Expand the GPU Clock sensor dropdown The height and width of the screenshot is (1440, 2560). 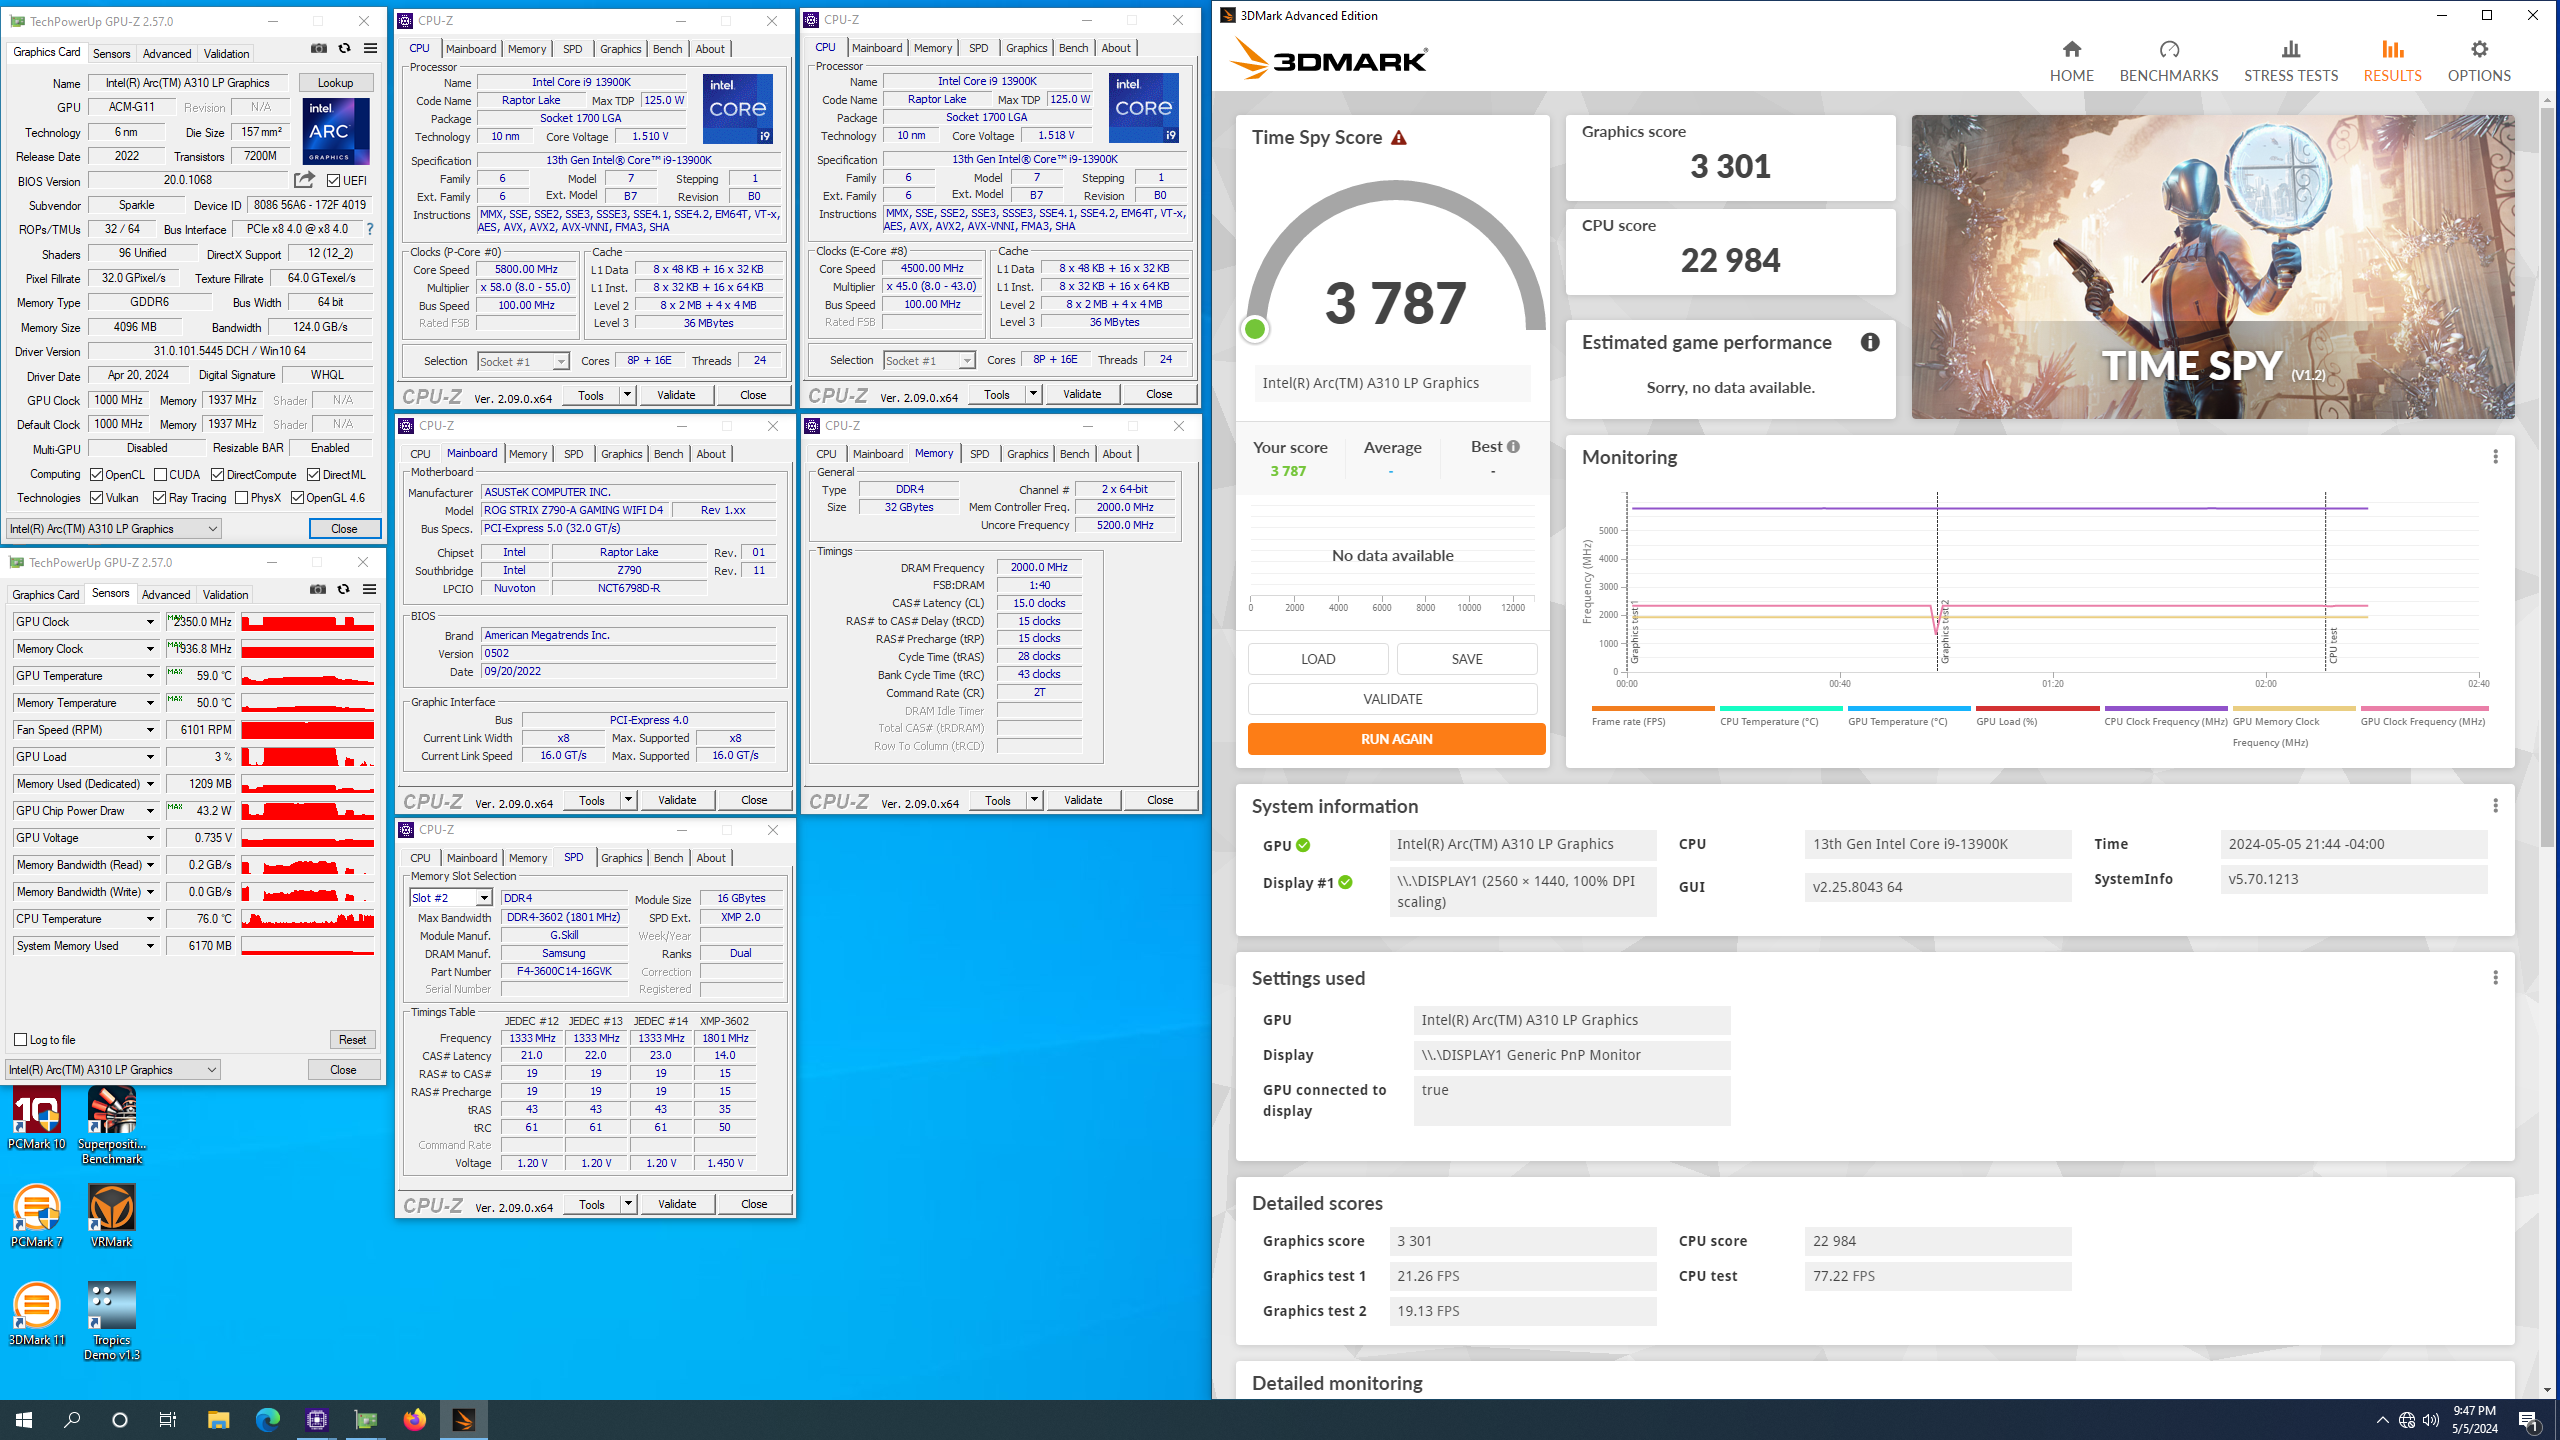[150, 622]
